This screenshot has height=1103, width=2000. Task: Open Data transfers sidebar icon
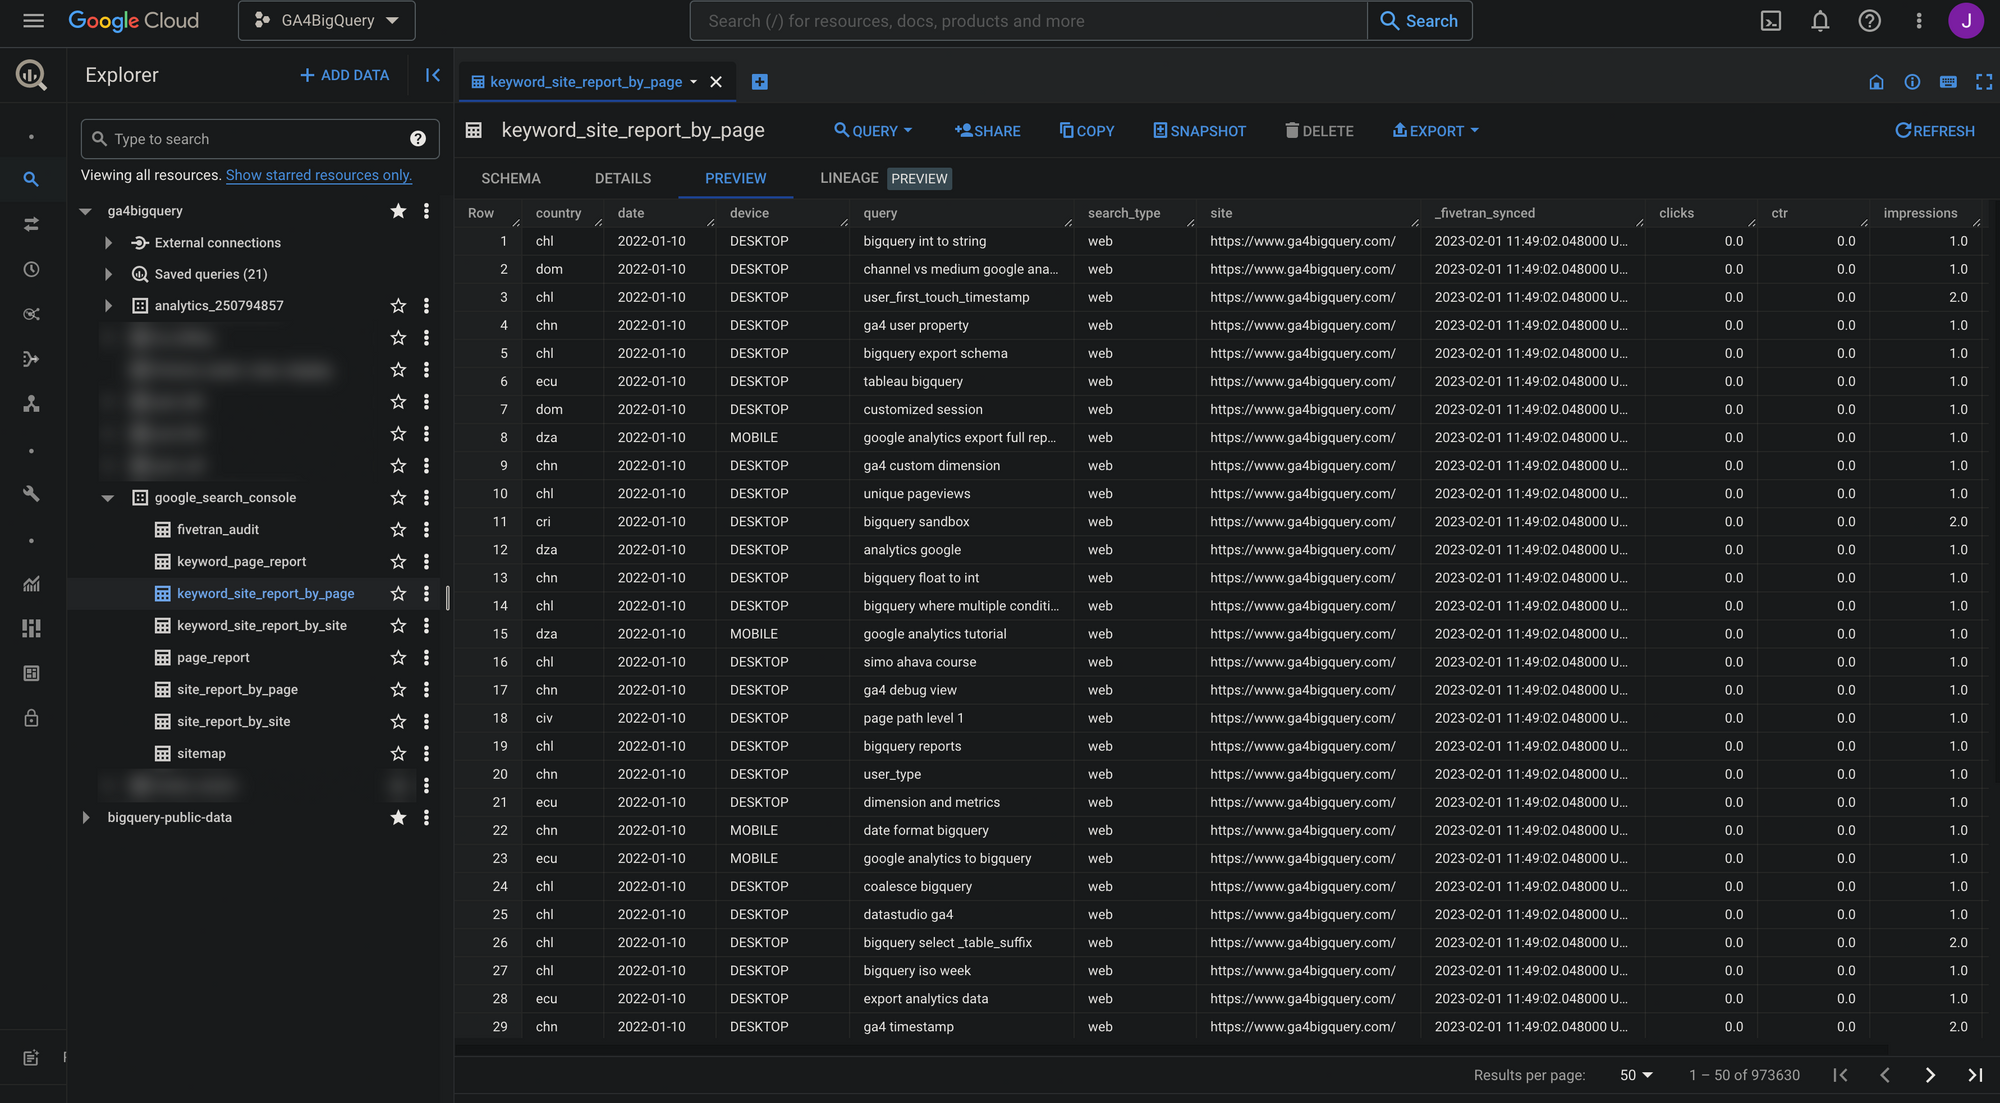[x=31, y=225]
